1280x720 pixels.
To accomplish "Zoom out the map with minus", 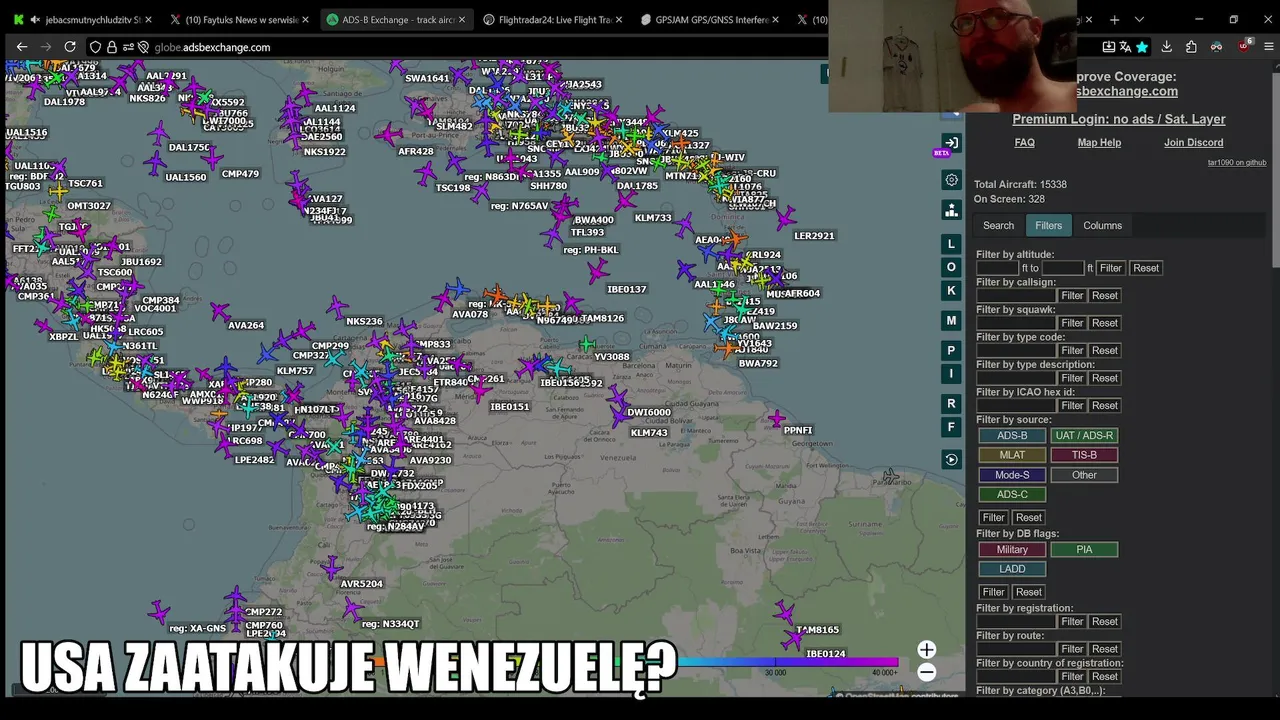I will pos(927,672).
